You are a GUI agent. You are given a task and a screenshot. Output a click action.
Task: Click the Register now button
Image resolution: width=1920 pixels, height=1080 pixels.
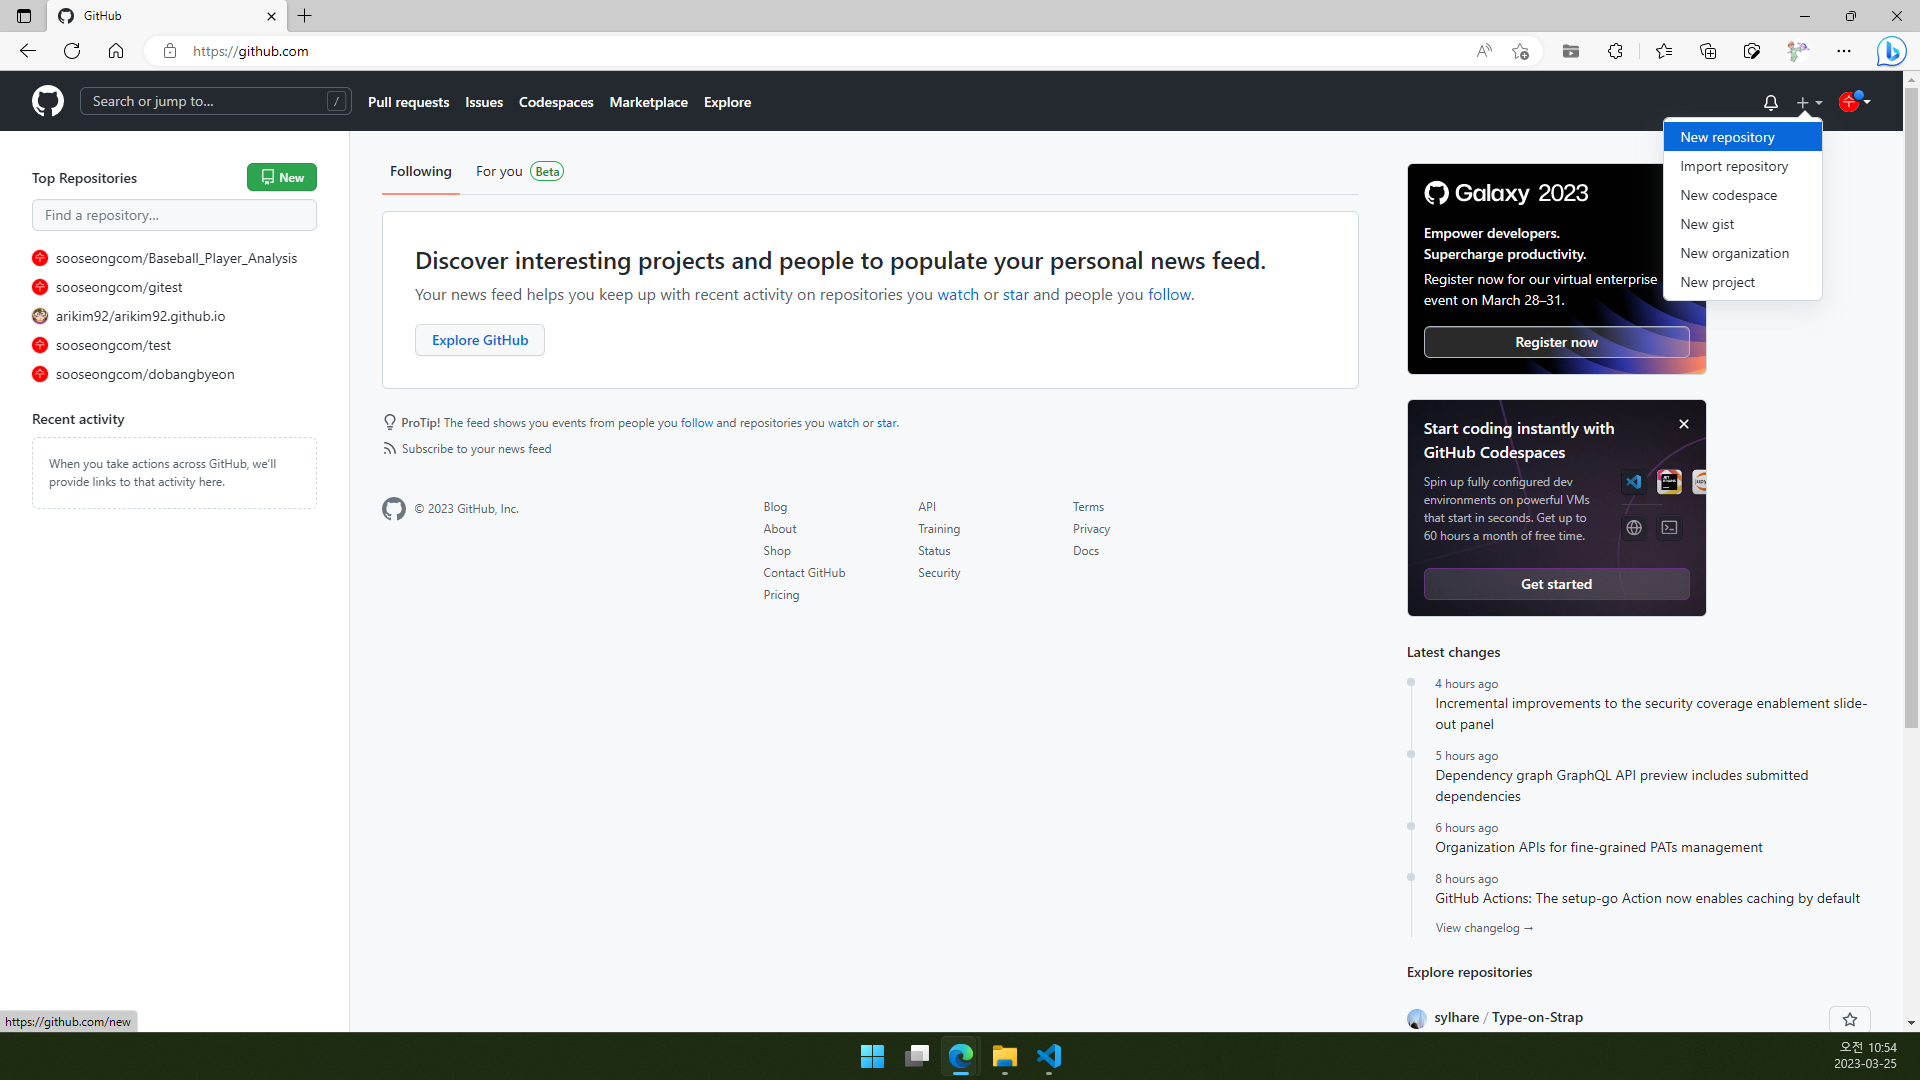[x=1555, y=342]
